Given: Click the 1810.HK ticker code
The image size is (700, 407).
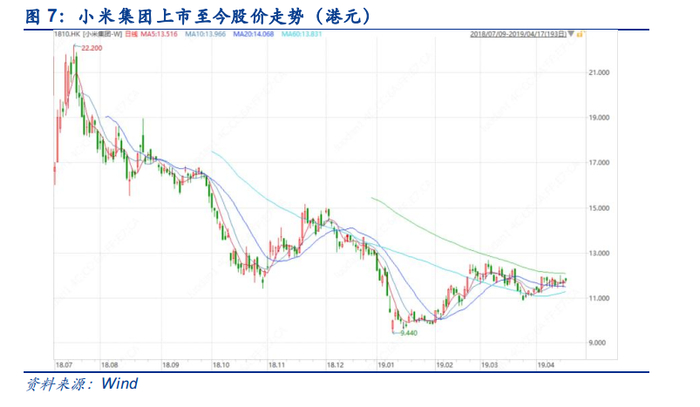Looking at the screenshot, I should click(x=67, y=34).
